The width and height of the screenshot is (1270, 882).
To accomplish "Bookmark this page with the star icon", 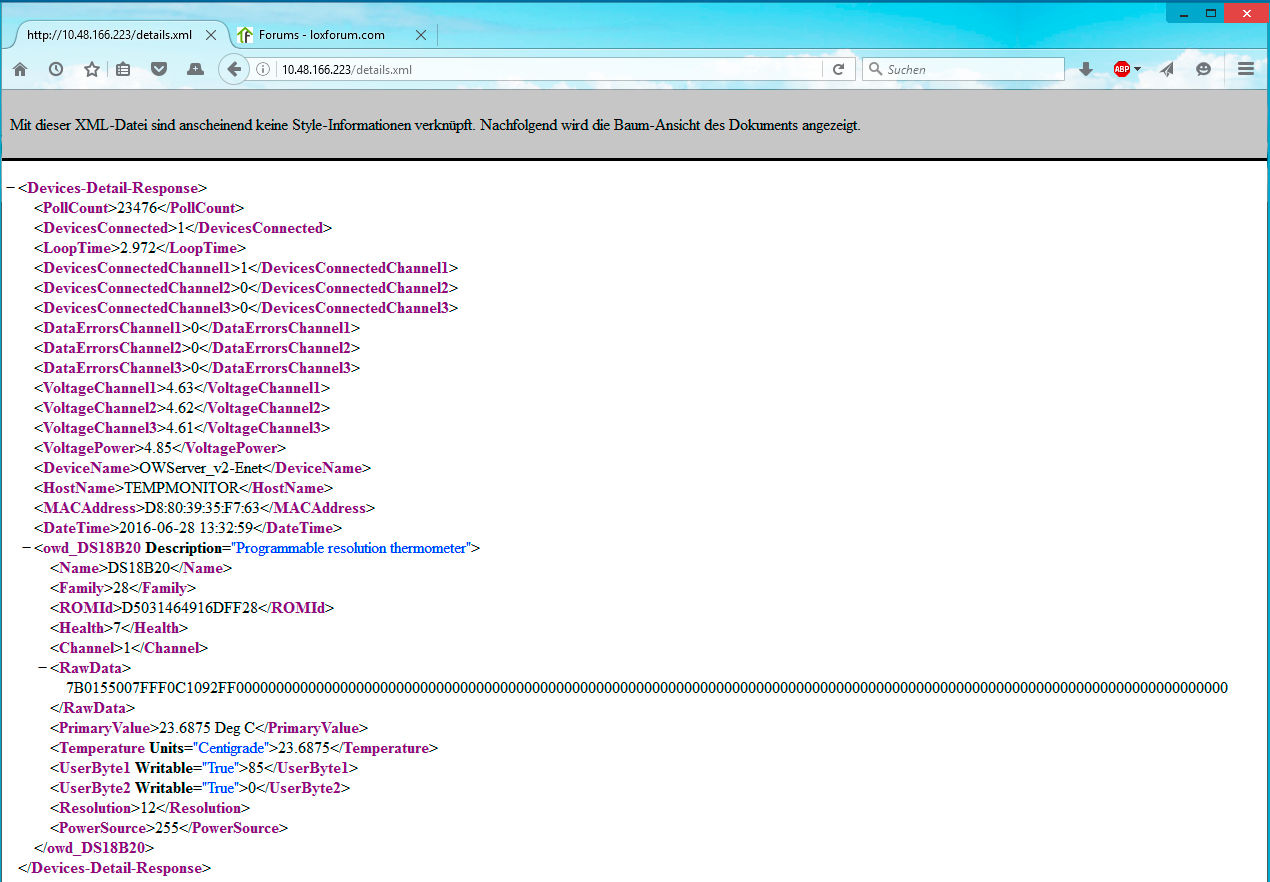I will (92, 69).
